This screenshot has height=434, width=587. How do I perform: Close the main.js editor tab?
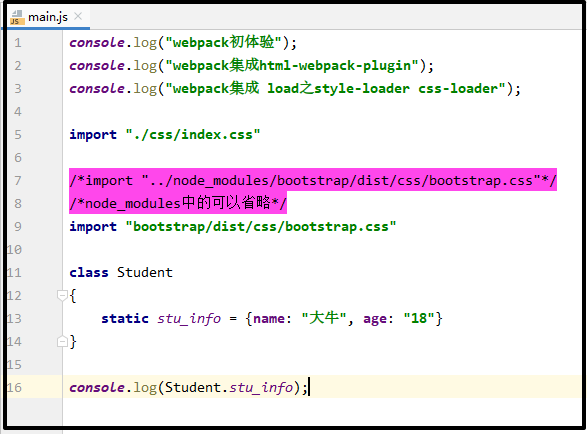point(78,16)
